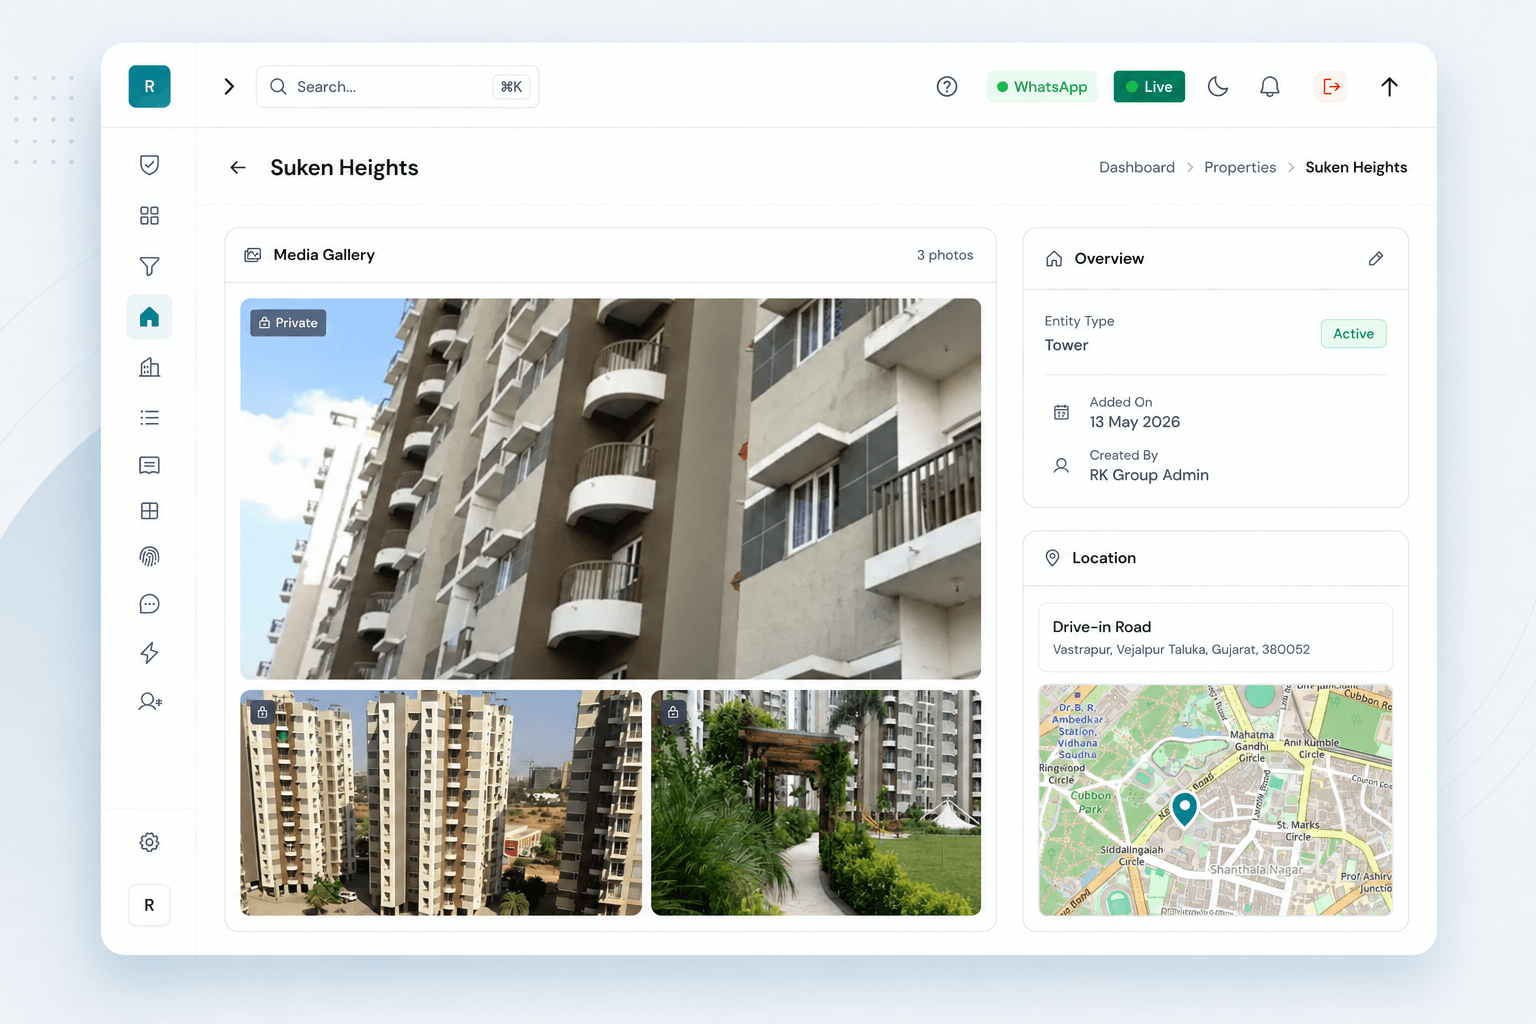Edit Overview with the pencil icon
This screenshot has width=1536, height=1024.
[1376, 259]
